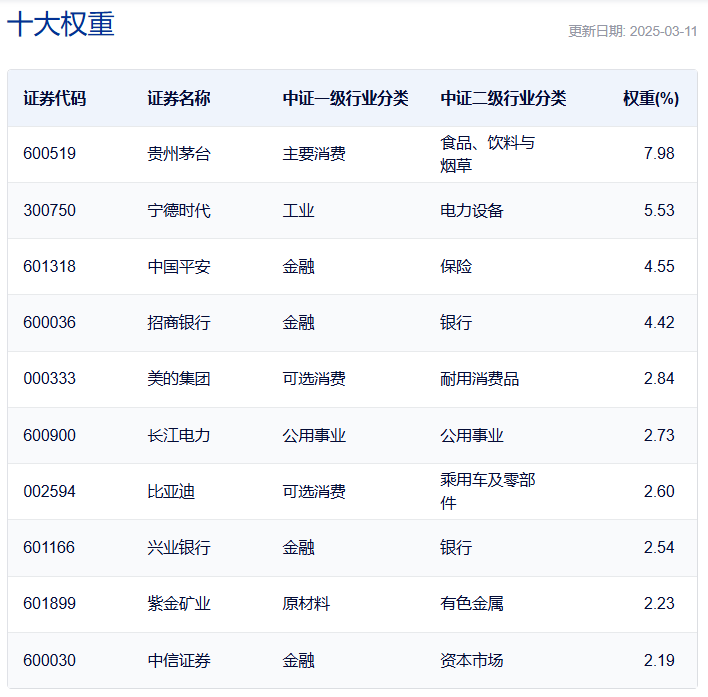Select the 贵州茅台 security name
The height and width of the screenshot is (697, 708).
click(x=179, y=154)
